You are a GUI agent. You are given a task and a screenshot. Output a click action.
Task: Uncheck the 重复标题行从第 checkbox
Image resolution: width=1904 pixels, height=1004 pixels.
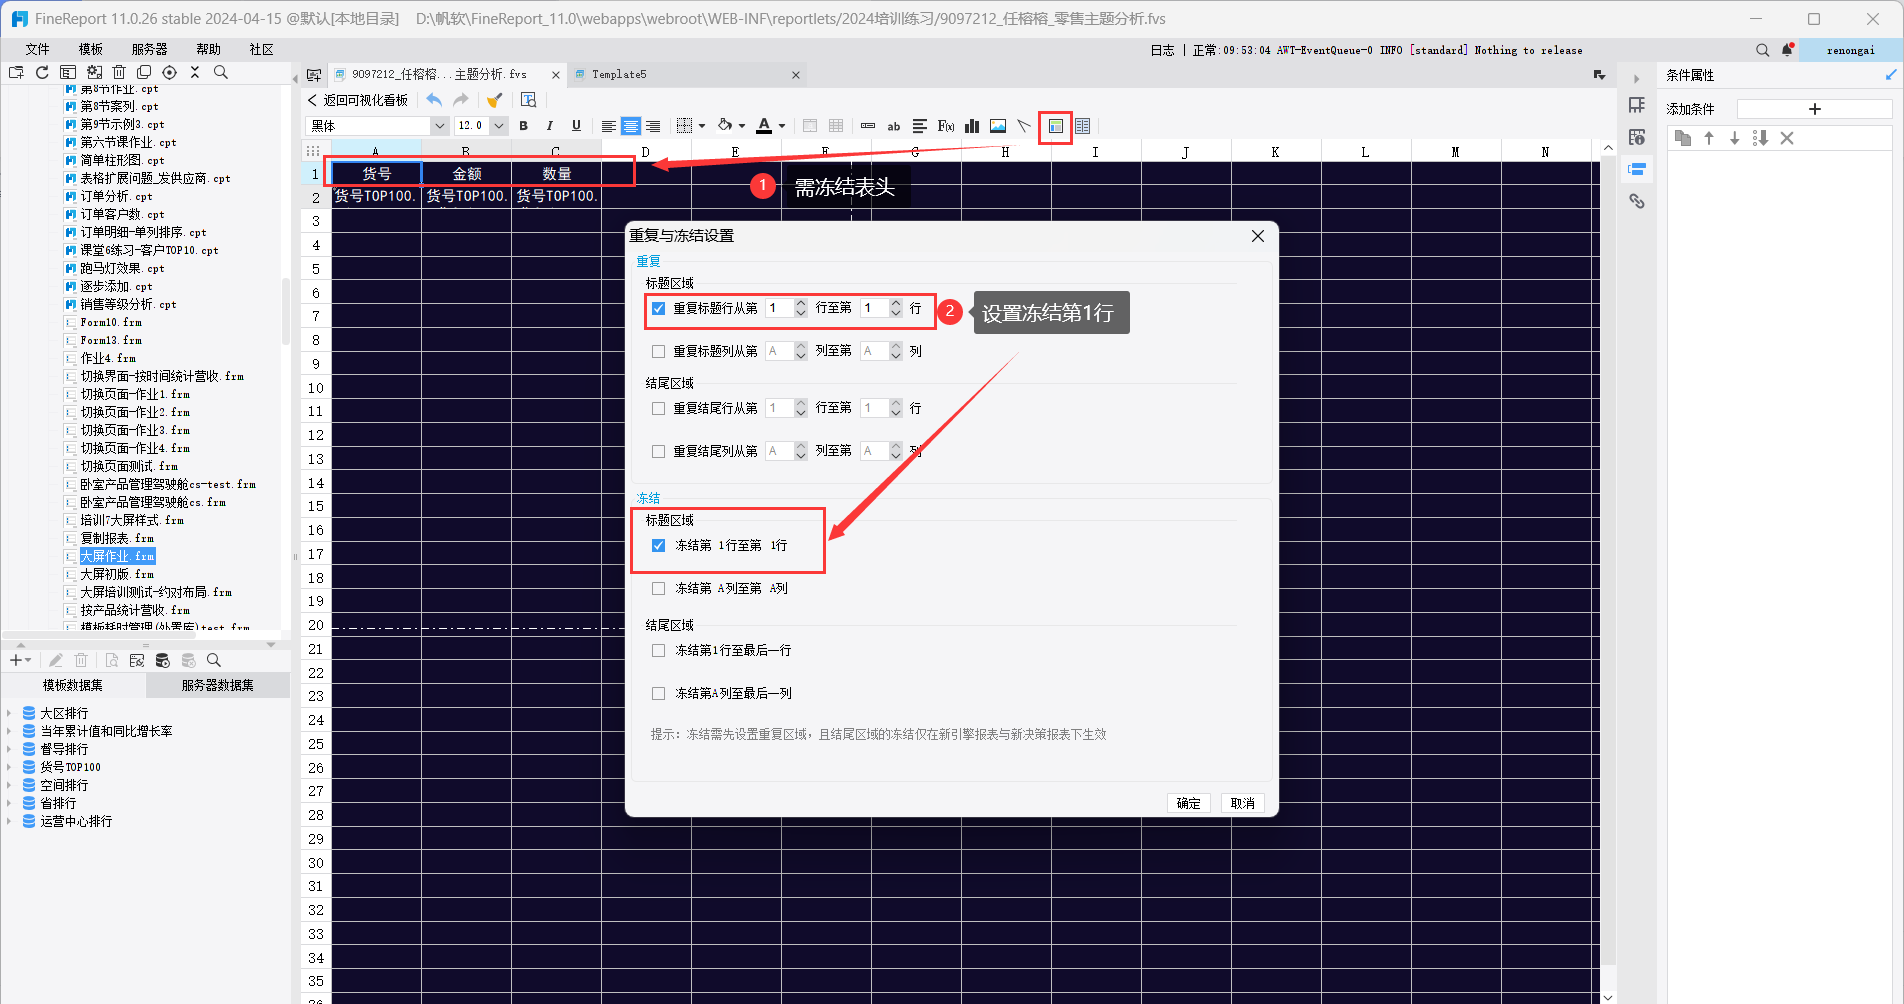coord(658,308)
